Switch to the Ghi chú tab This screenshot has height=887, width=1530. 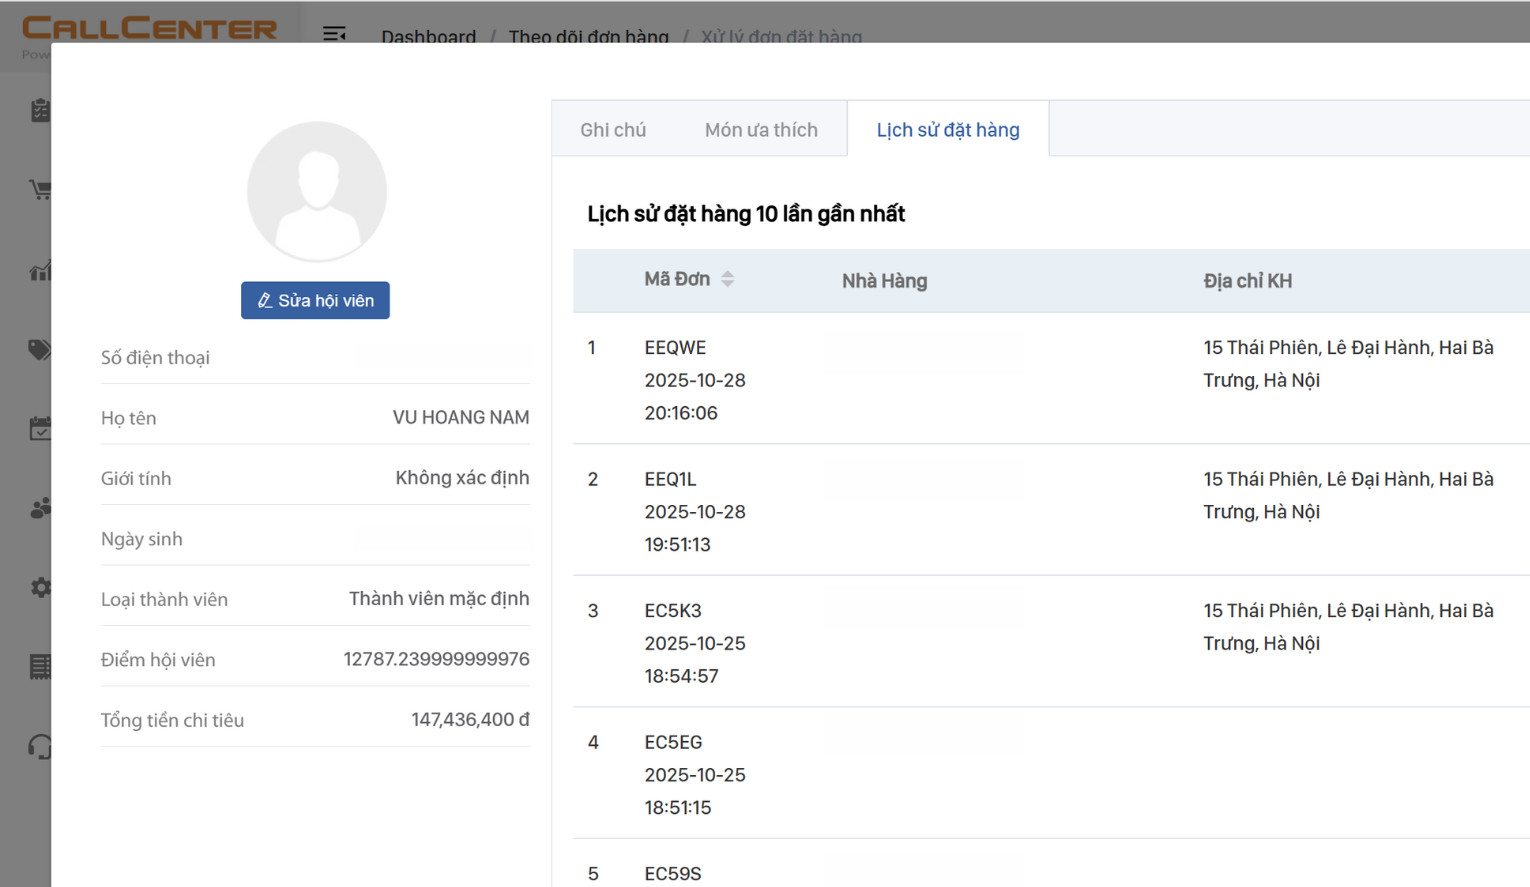click(613, 130)
